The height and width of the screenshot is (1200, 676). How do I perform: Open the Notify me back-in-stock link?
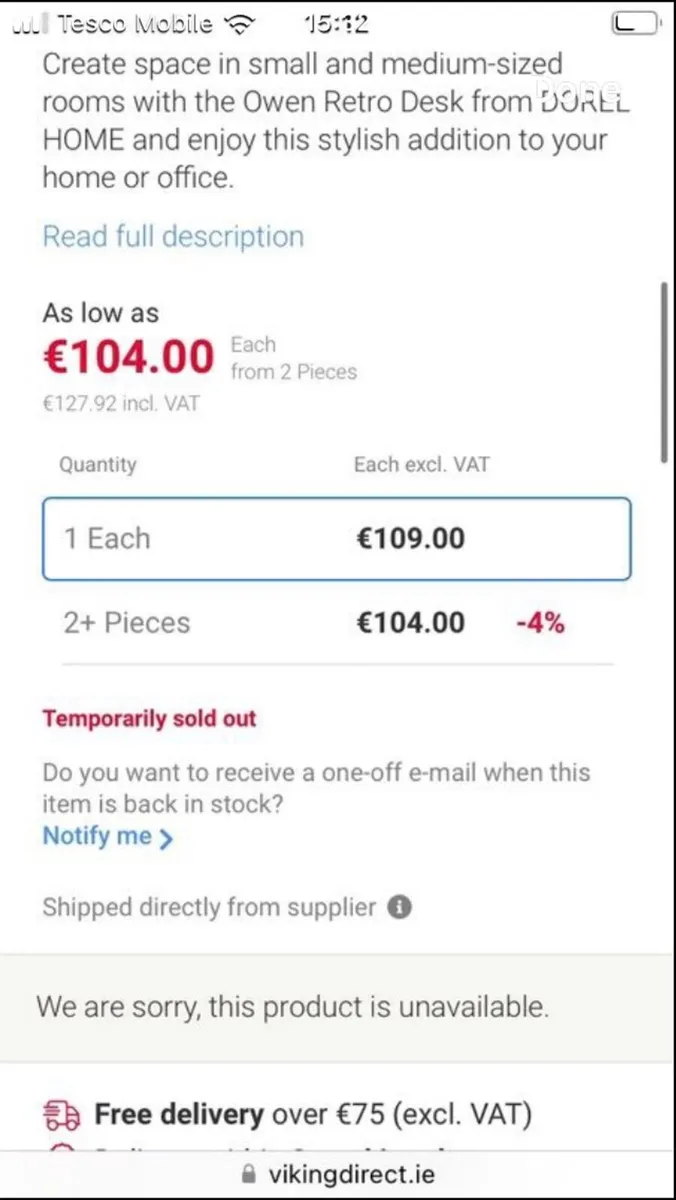pyautogui.click(x=97, y=836)
